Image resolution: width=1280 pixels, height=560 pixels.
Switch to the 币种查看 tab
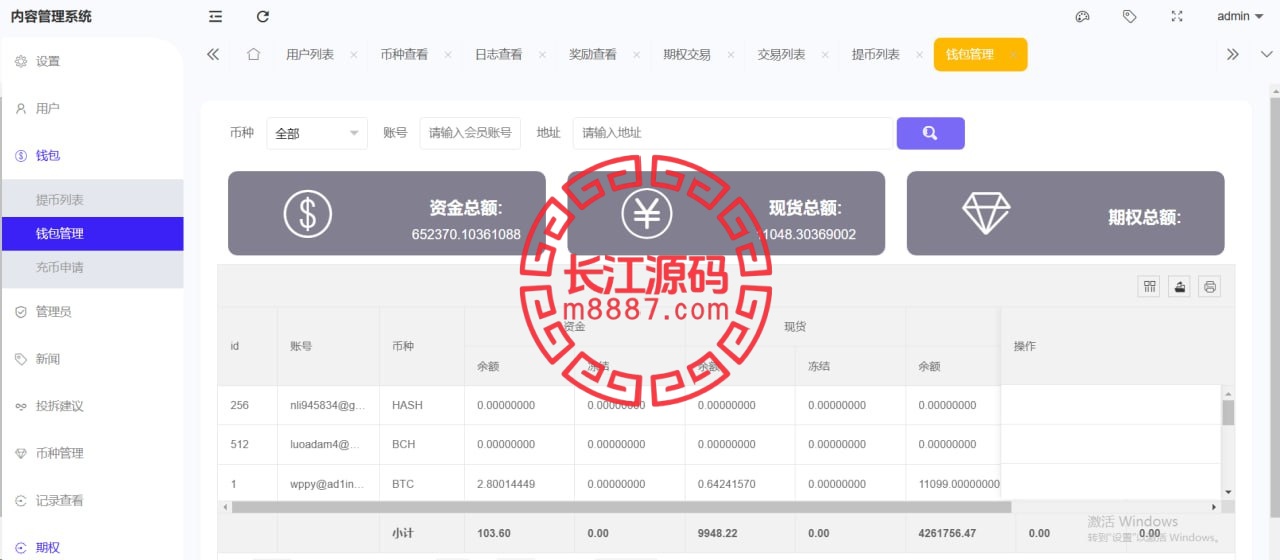(404, 55)
